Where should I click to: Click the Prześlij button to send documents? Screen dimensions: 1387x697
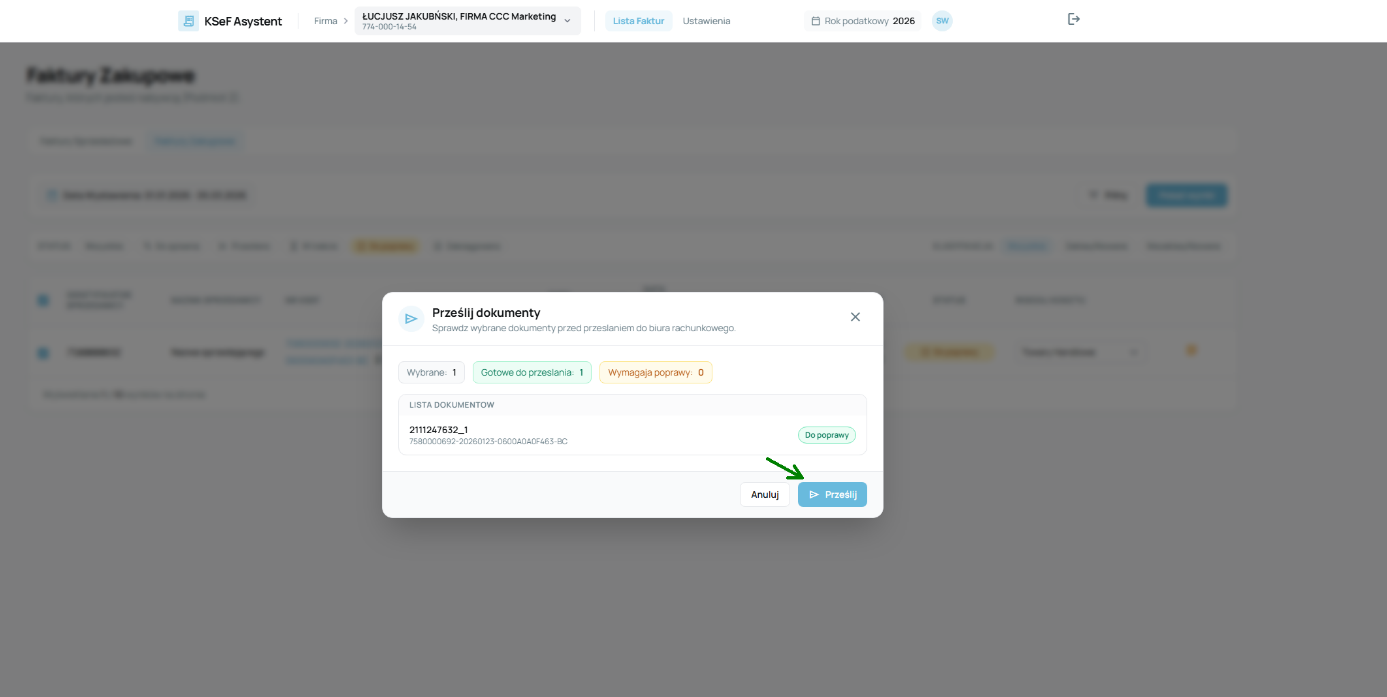(832, 494)
